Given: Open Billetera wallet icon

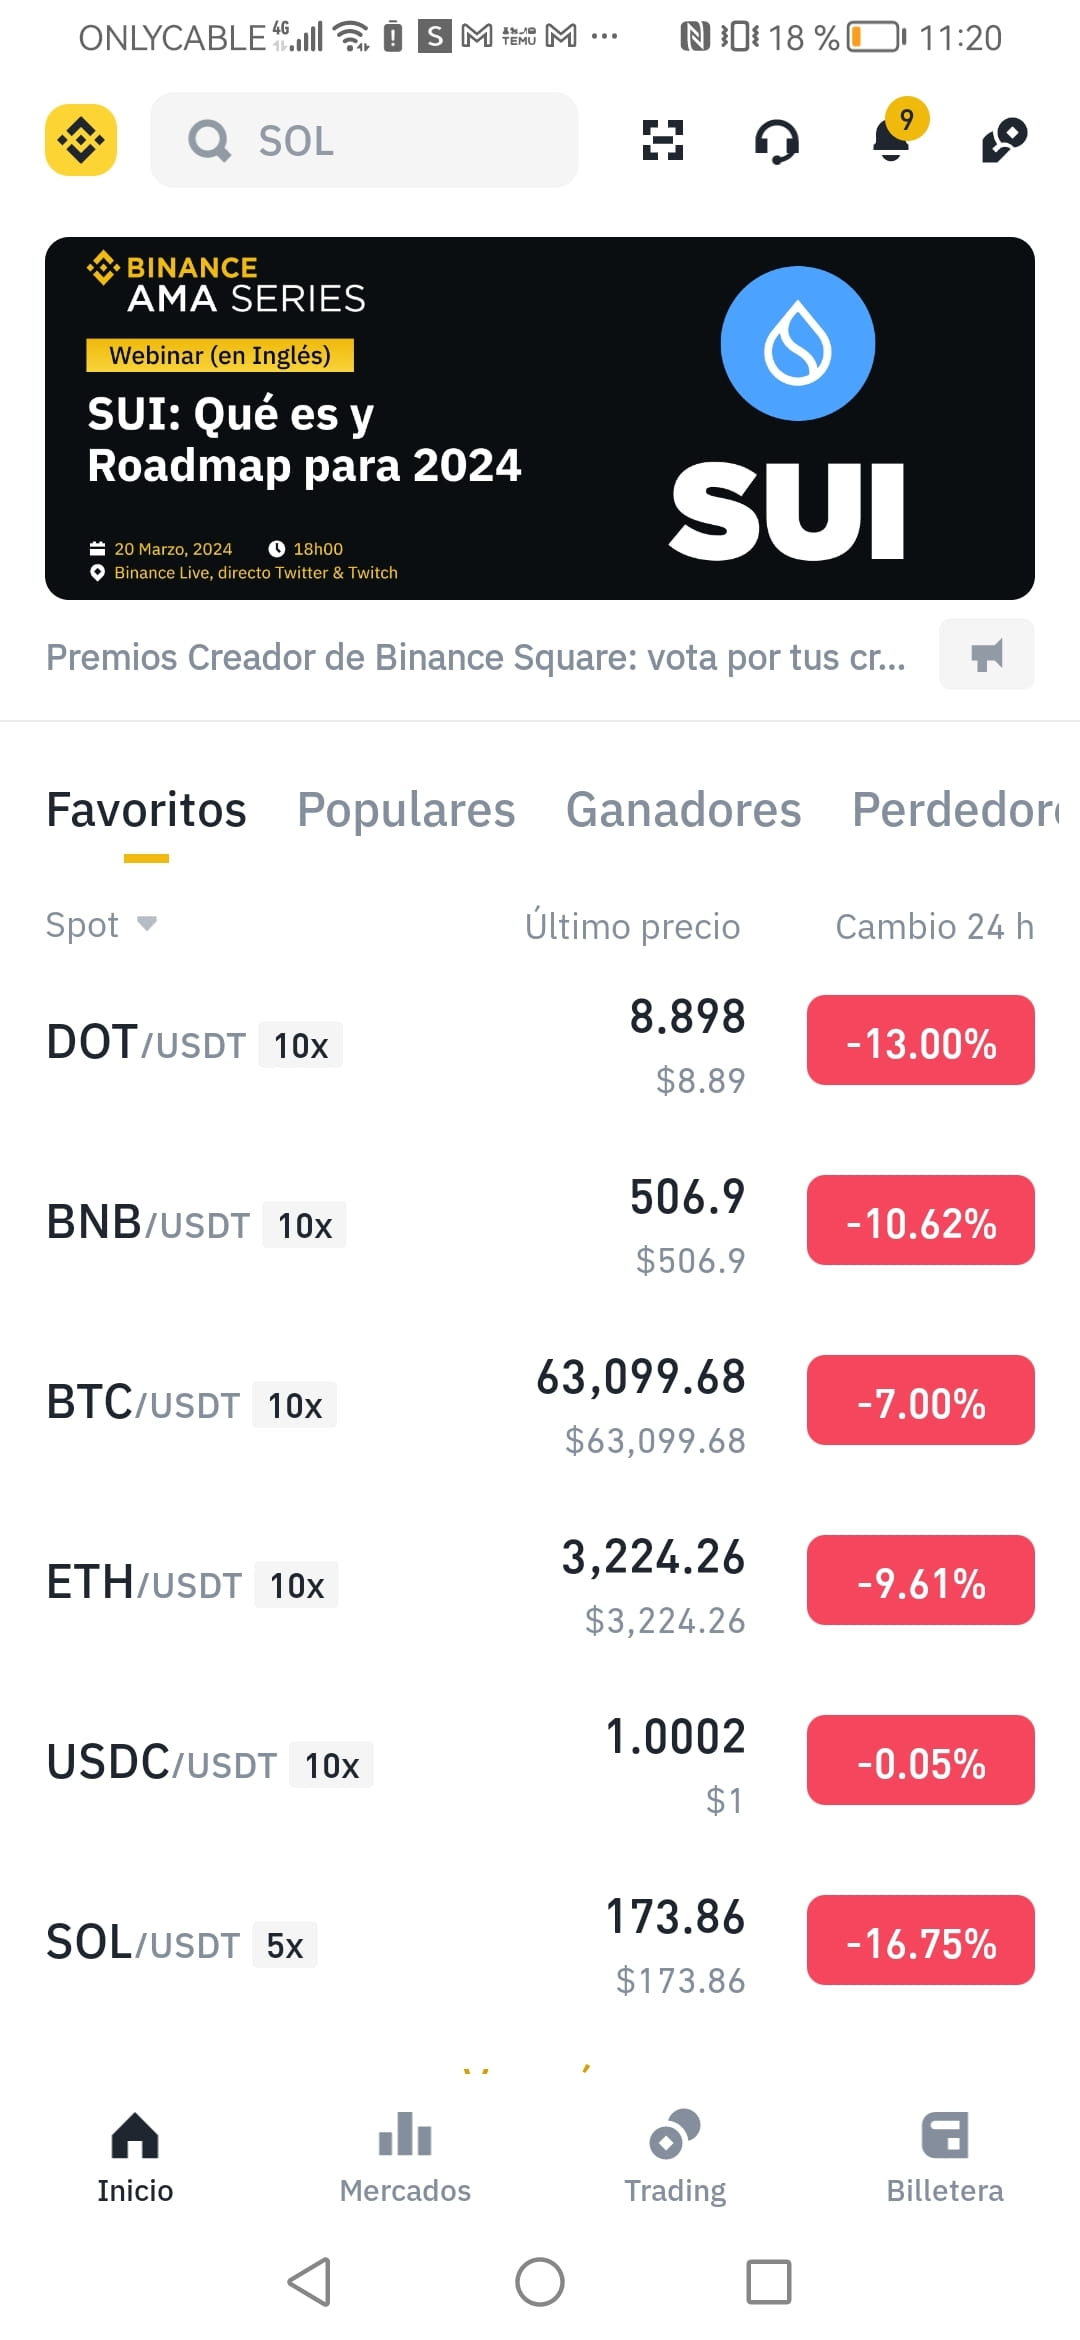Looking at the screenshot, I should 945,2133.
